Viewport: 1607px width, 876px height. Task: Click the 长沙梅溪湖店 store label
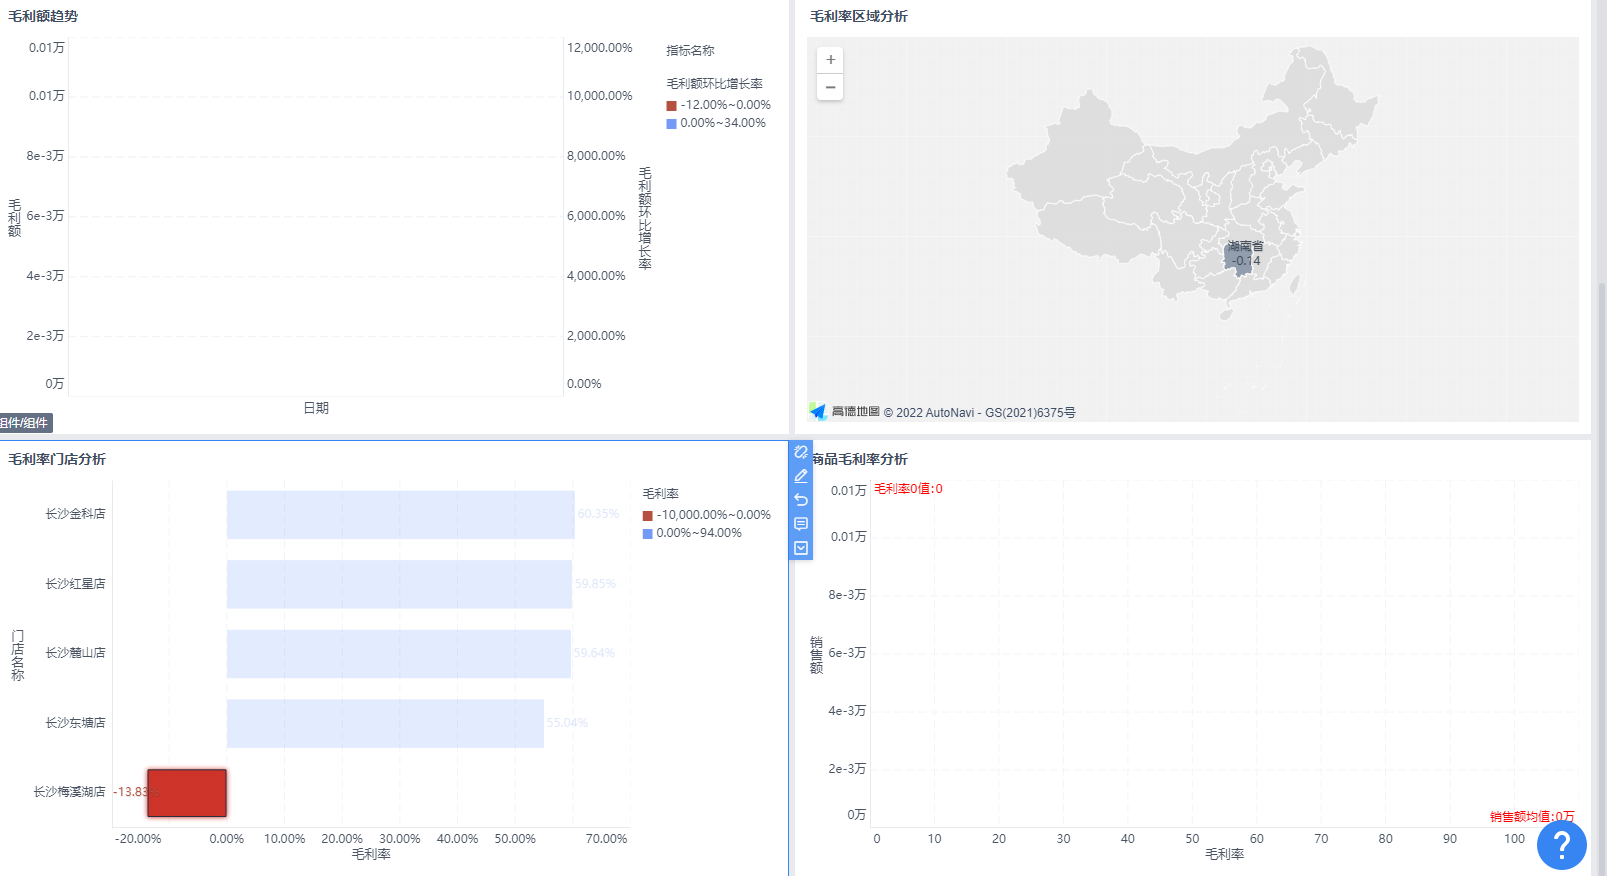pyautogui.click(x=69, y=792)
